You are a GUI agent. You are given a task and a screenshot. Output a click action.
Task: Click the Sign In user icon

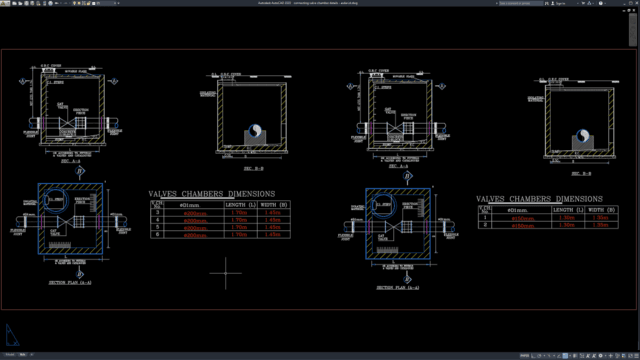coord(553,3)
